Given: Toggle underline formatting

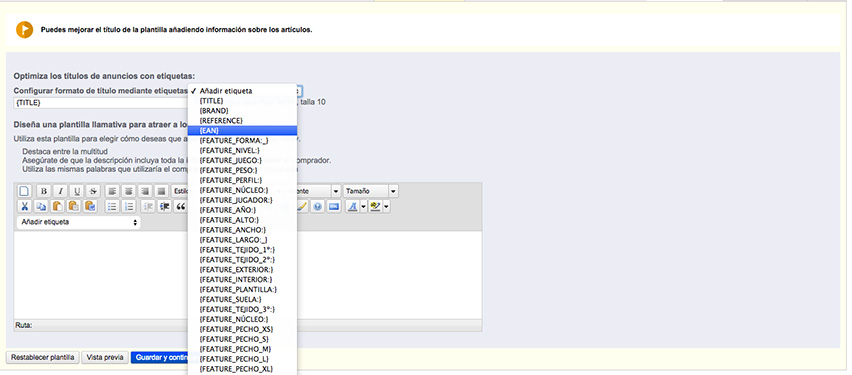Looking at the screenshot, I should click(77, 191).
